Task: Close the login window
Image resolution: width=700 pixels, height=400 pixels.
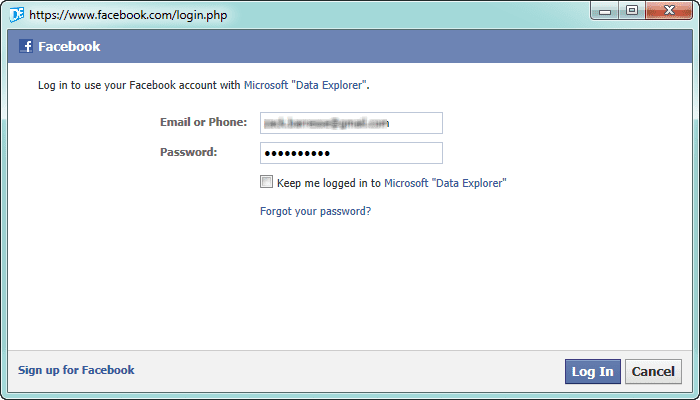Action: click(x=668, y=11)
